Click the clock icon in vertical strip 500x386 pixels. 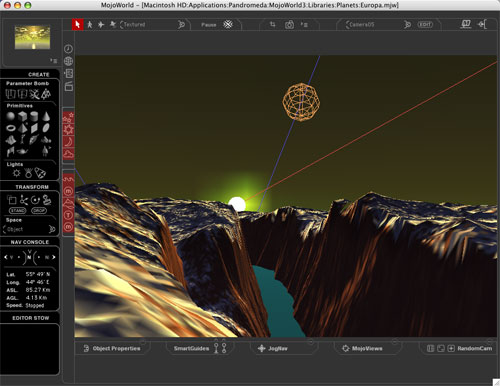[68, 49]
